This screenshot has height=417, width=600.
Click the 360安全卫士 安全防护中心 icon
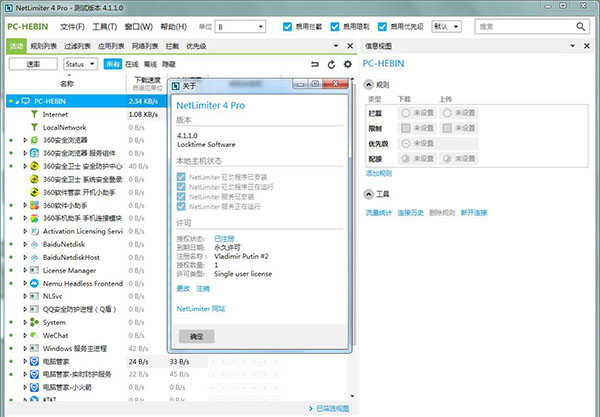(34, 166)
